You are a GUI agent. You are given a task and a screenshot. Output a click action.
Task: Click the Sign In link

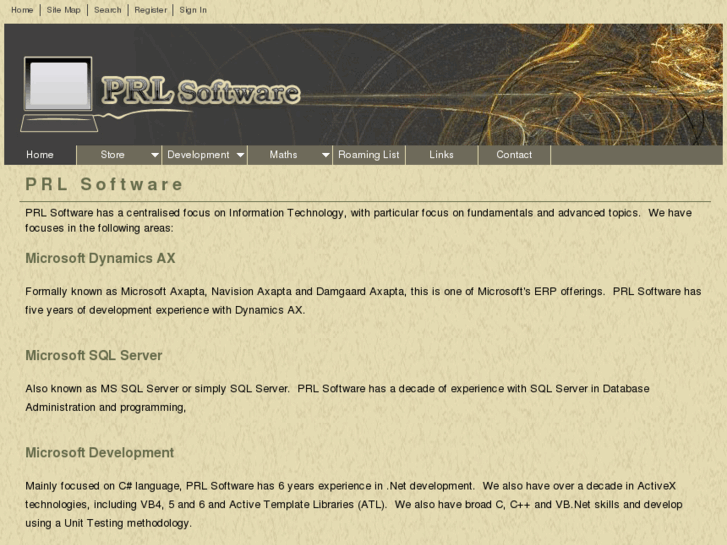193,10
